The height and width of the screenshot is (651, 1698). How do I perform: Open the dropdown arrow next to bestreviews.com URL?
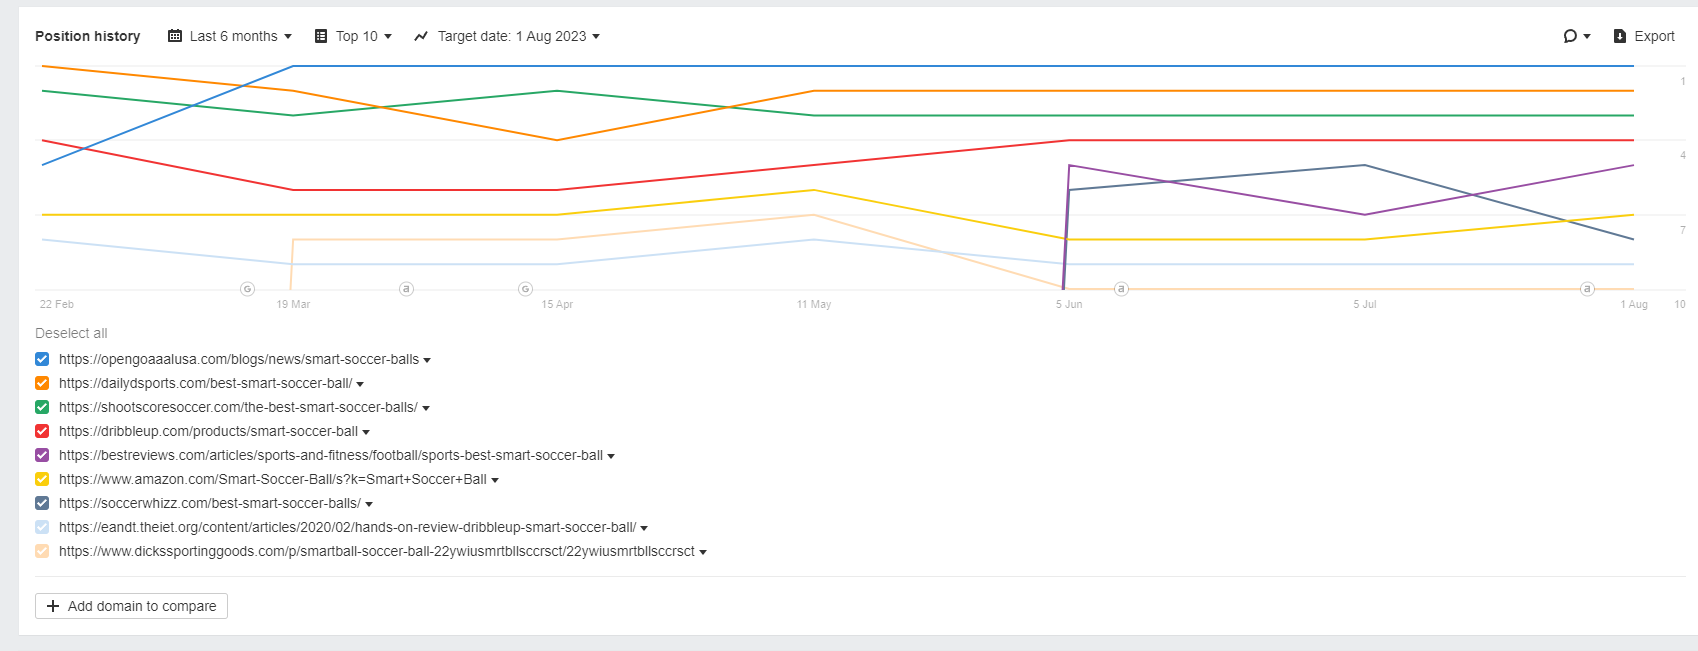point(611,456)
